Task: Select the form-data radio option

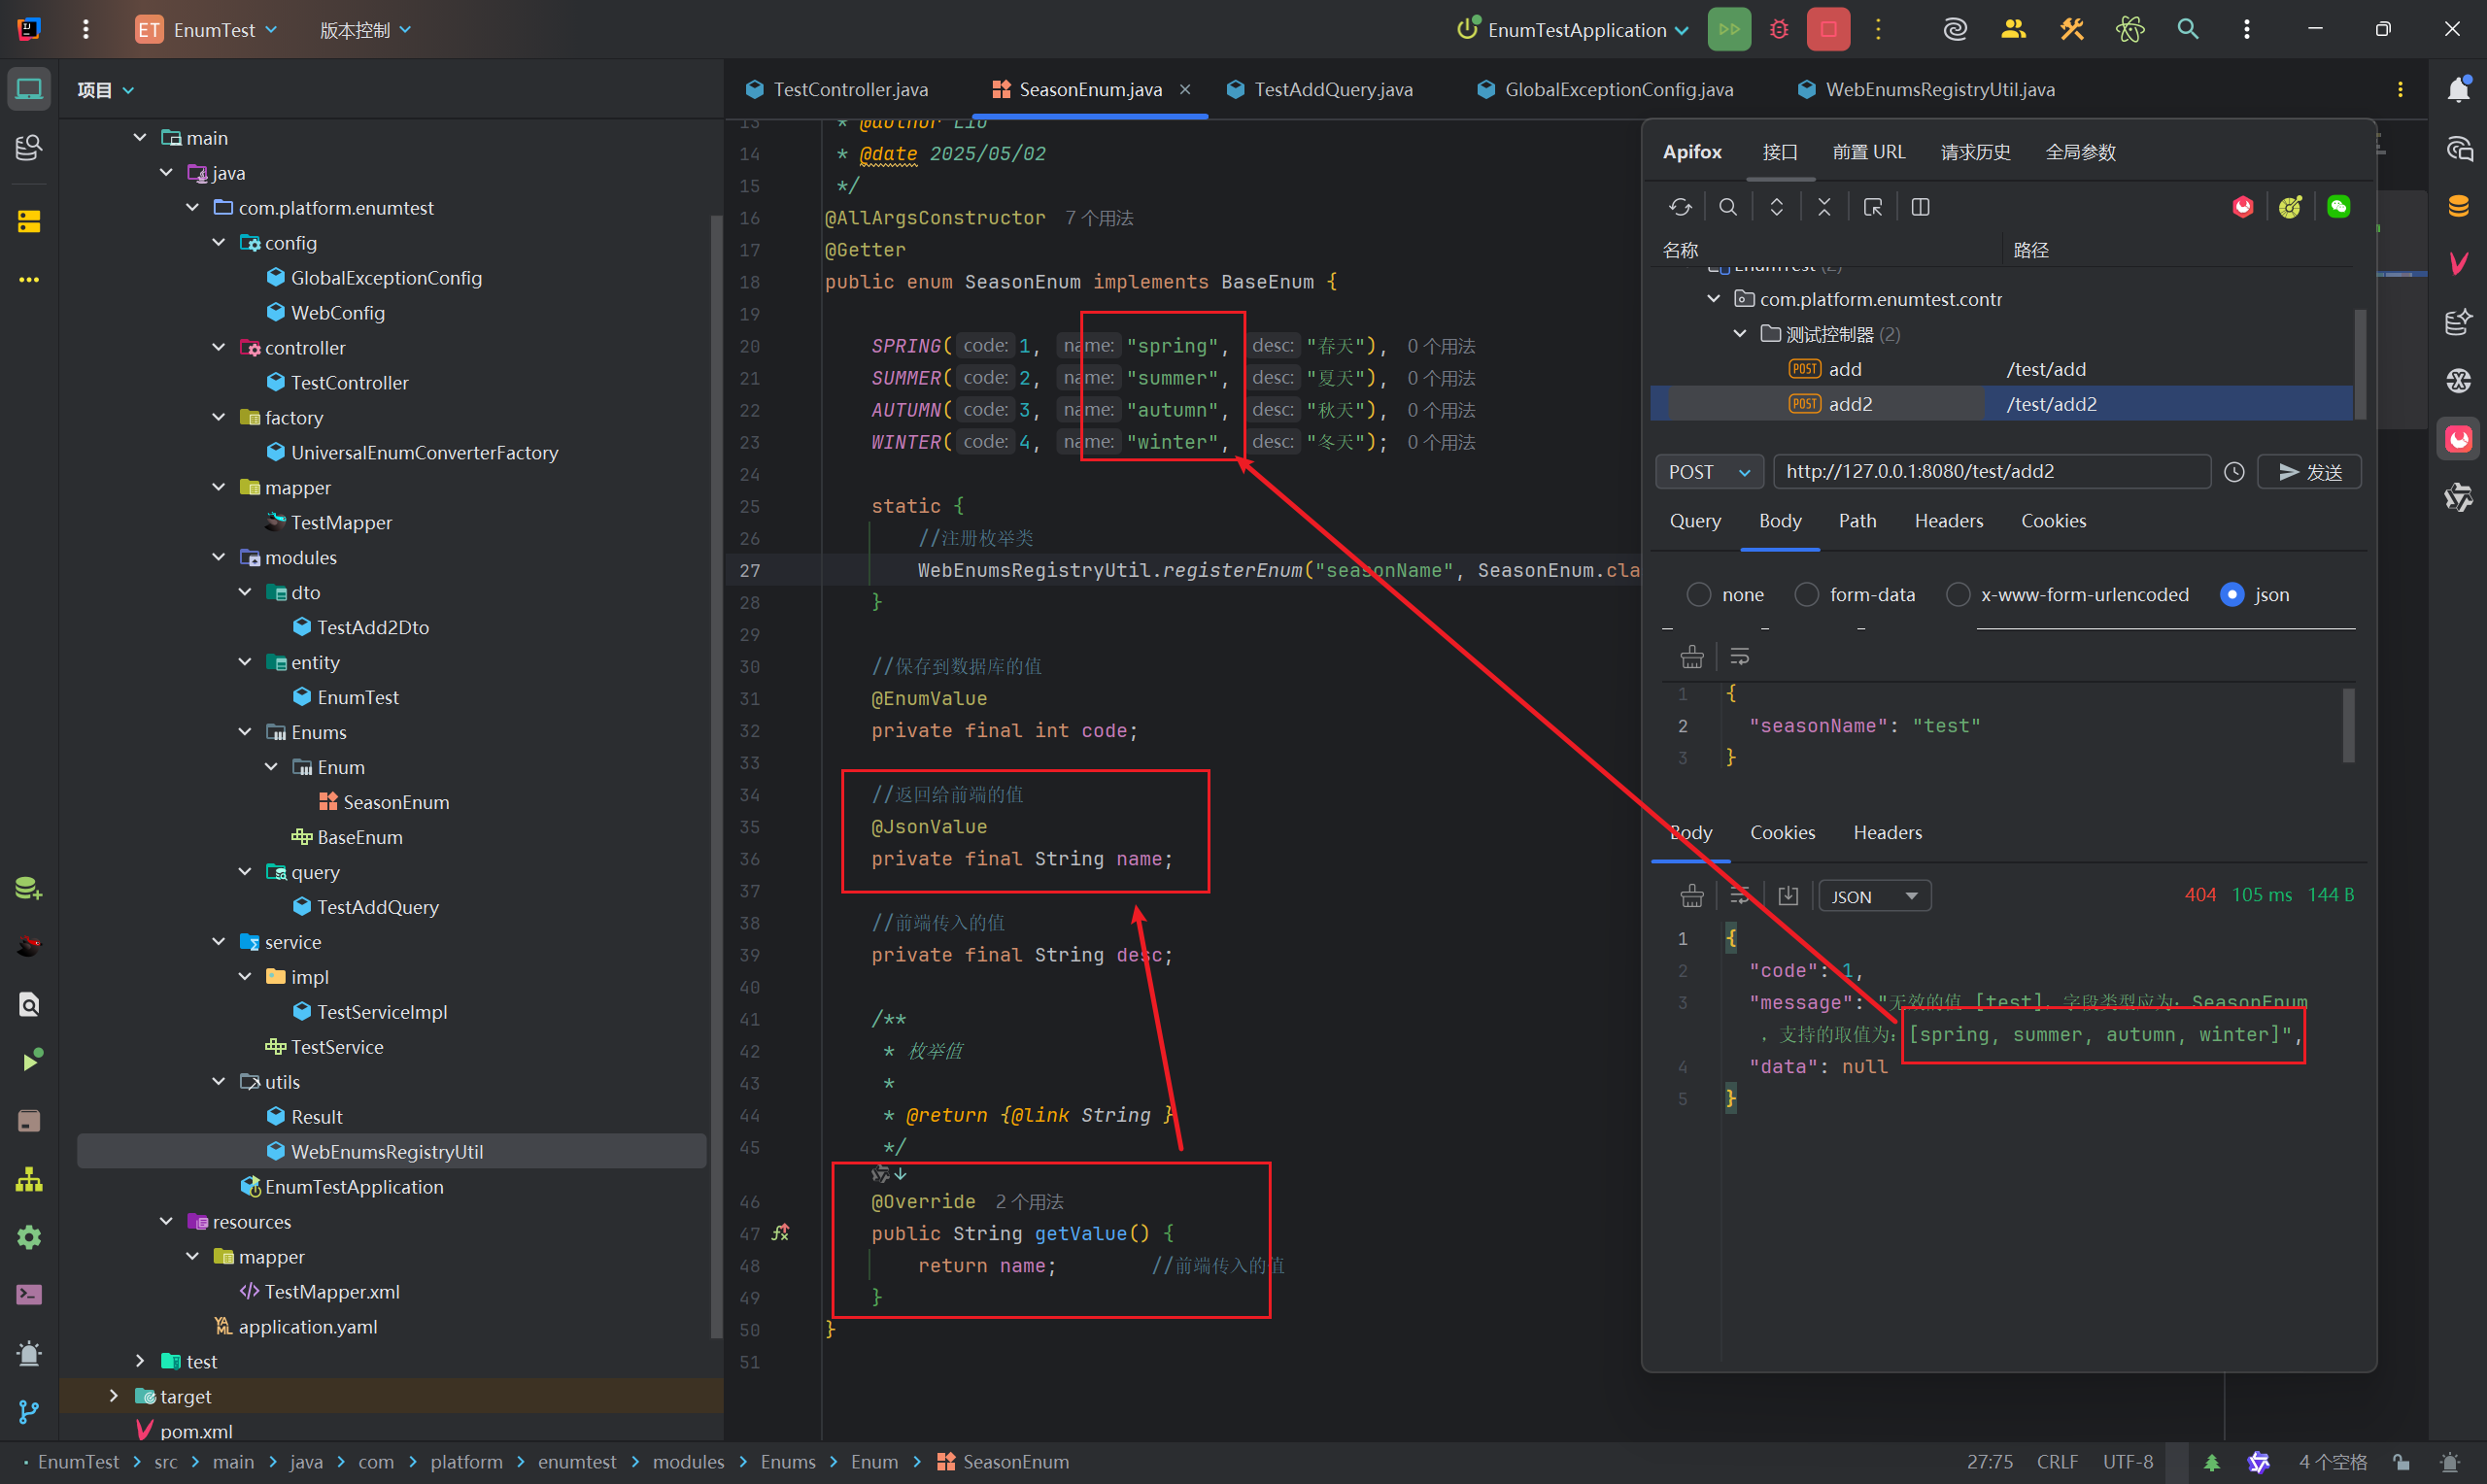Action: coord(1806,595)
